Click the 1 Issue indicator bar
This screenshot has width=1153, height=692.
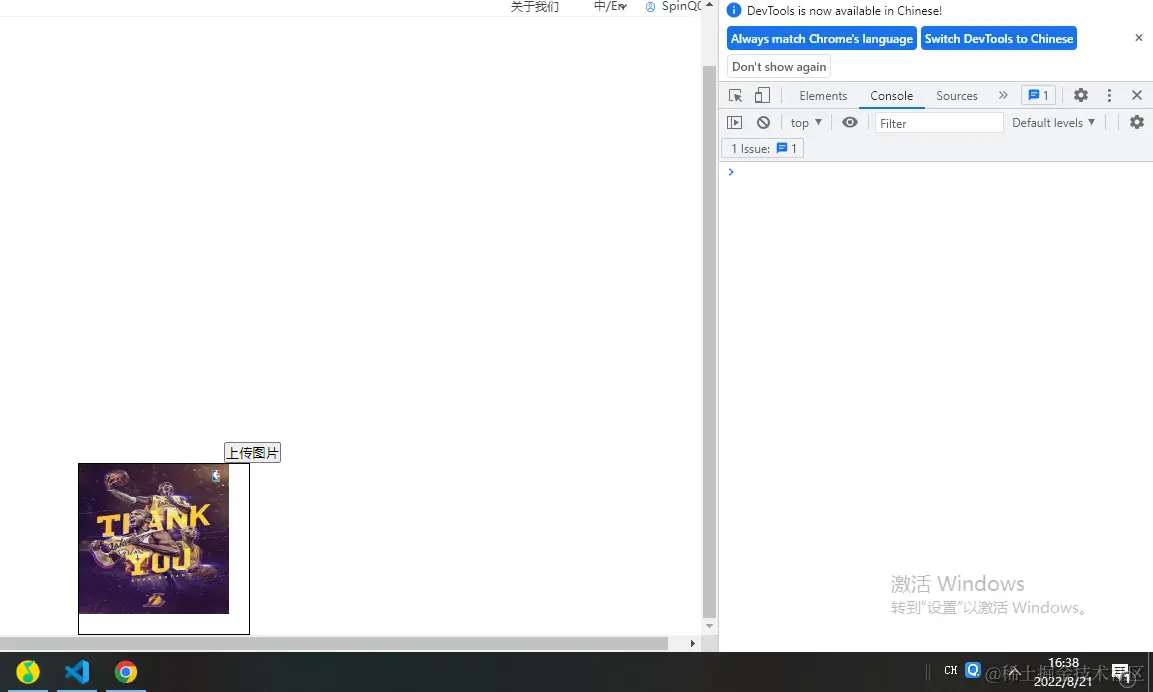click(x=763, y=149)
